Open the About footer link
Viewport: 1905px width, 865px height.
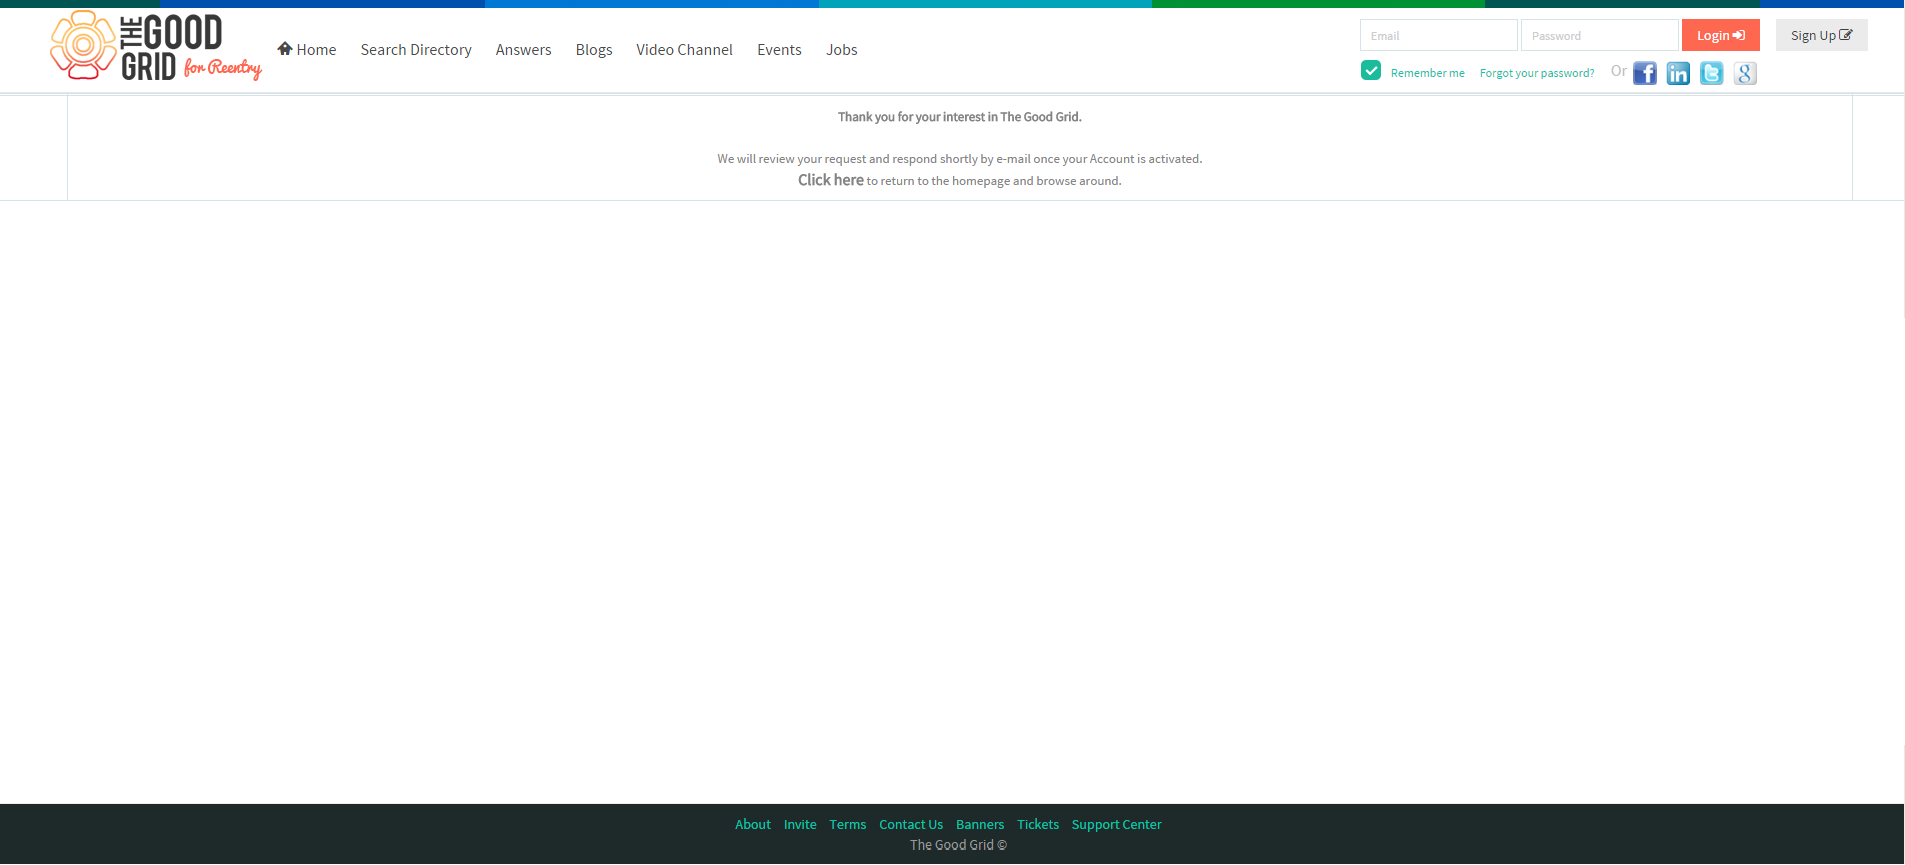coord(753,824)
